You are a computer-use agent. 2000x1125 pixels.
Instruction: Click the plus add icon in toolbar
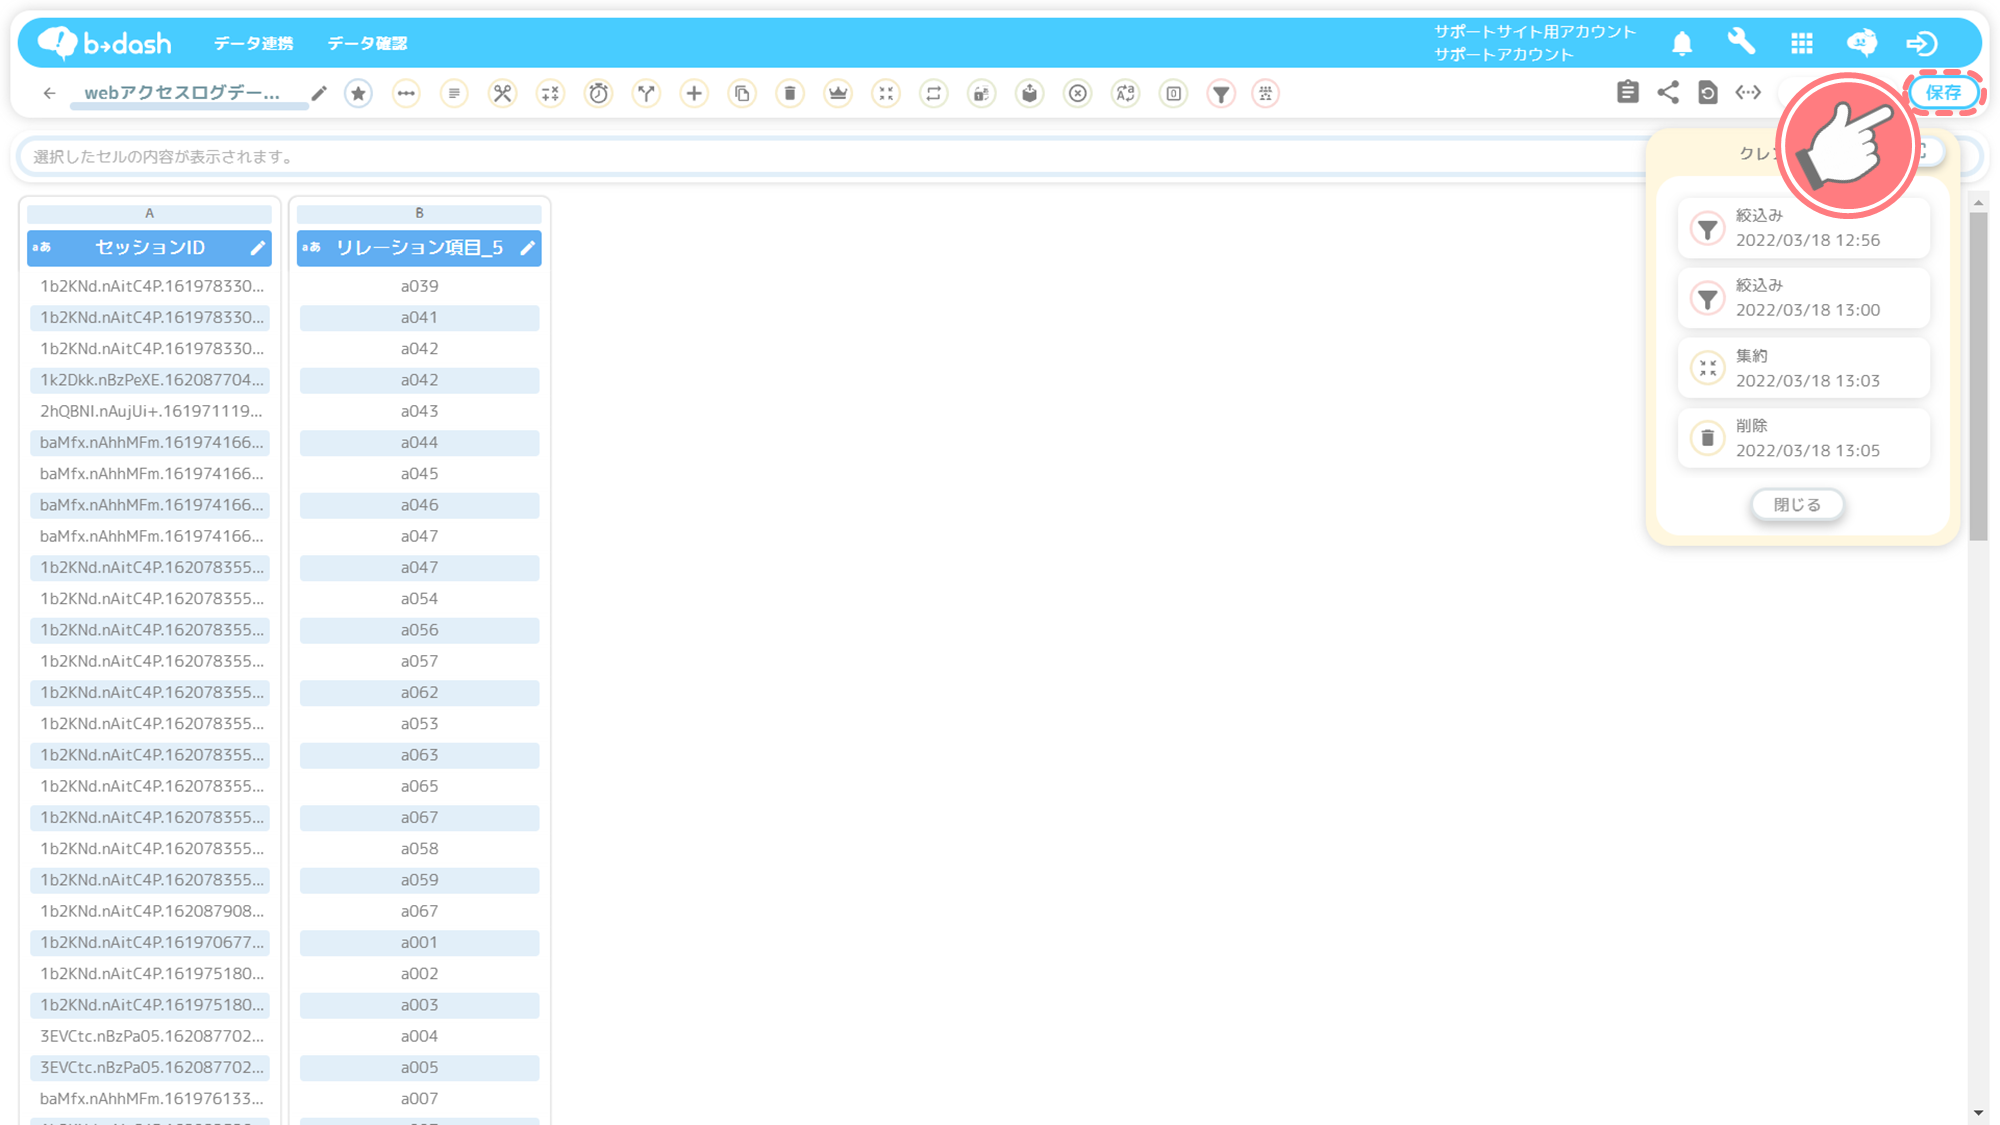pos(694,93)
